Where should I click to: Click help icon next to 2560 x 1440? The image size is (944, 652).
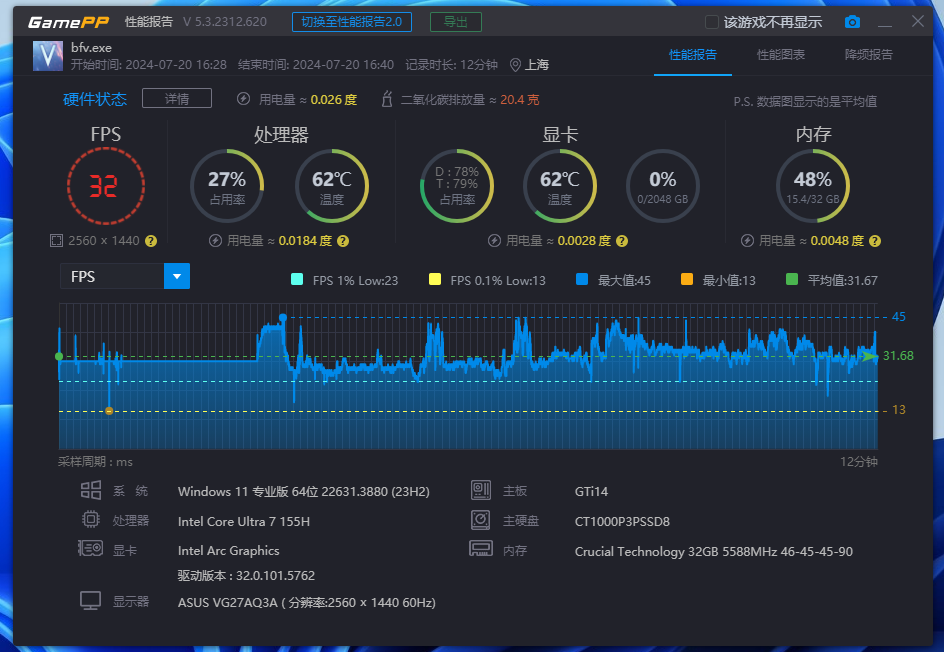[151, 241]
